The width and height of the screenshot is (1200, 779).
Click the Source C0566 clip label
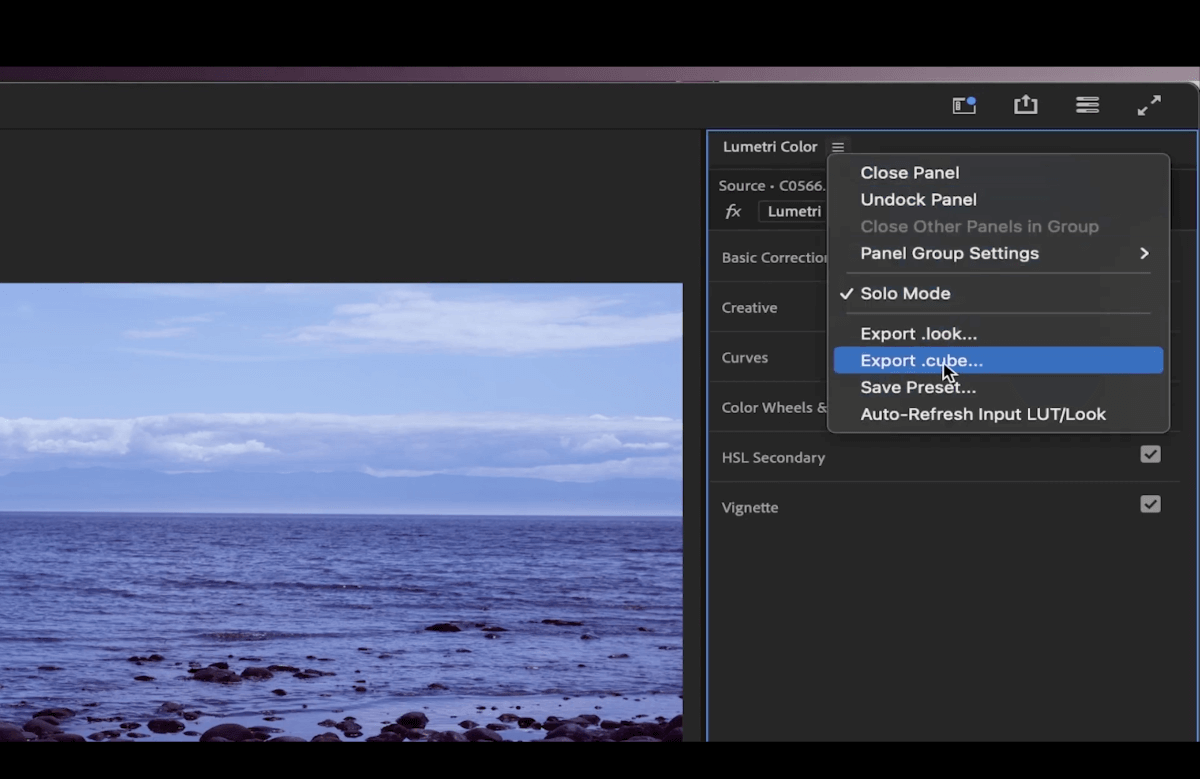tap(771, 186)
